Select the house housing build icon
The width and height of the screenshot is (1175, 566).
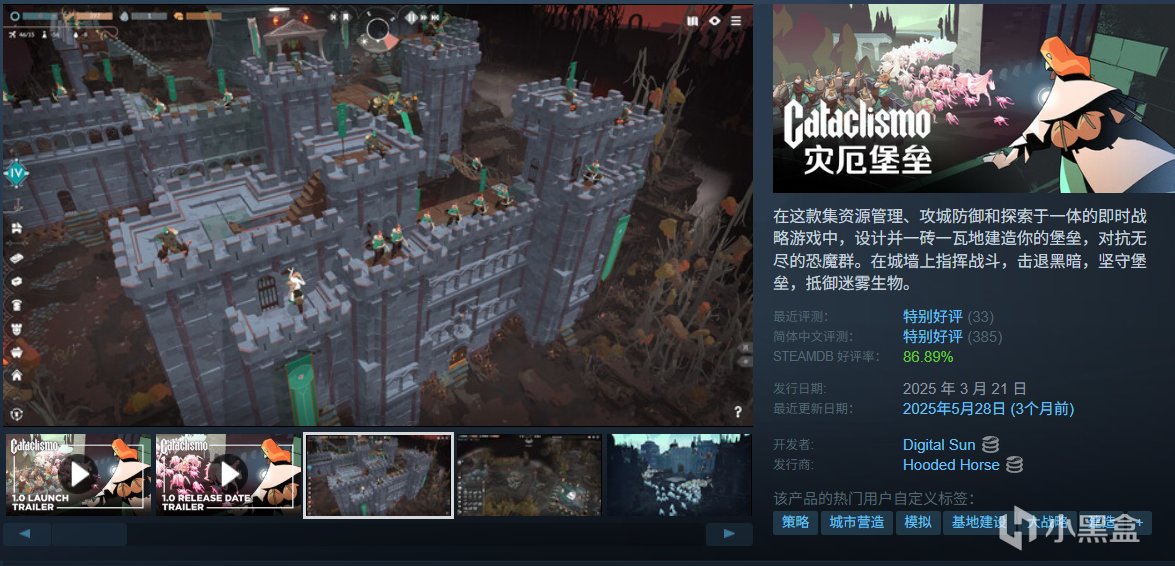[16, 376]
